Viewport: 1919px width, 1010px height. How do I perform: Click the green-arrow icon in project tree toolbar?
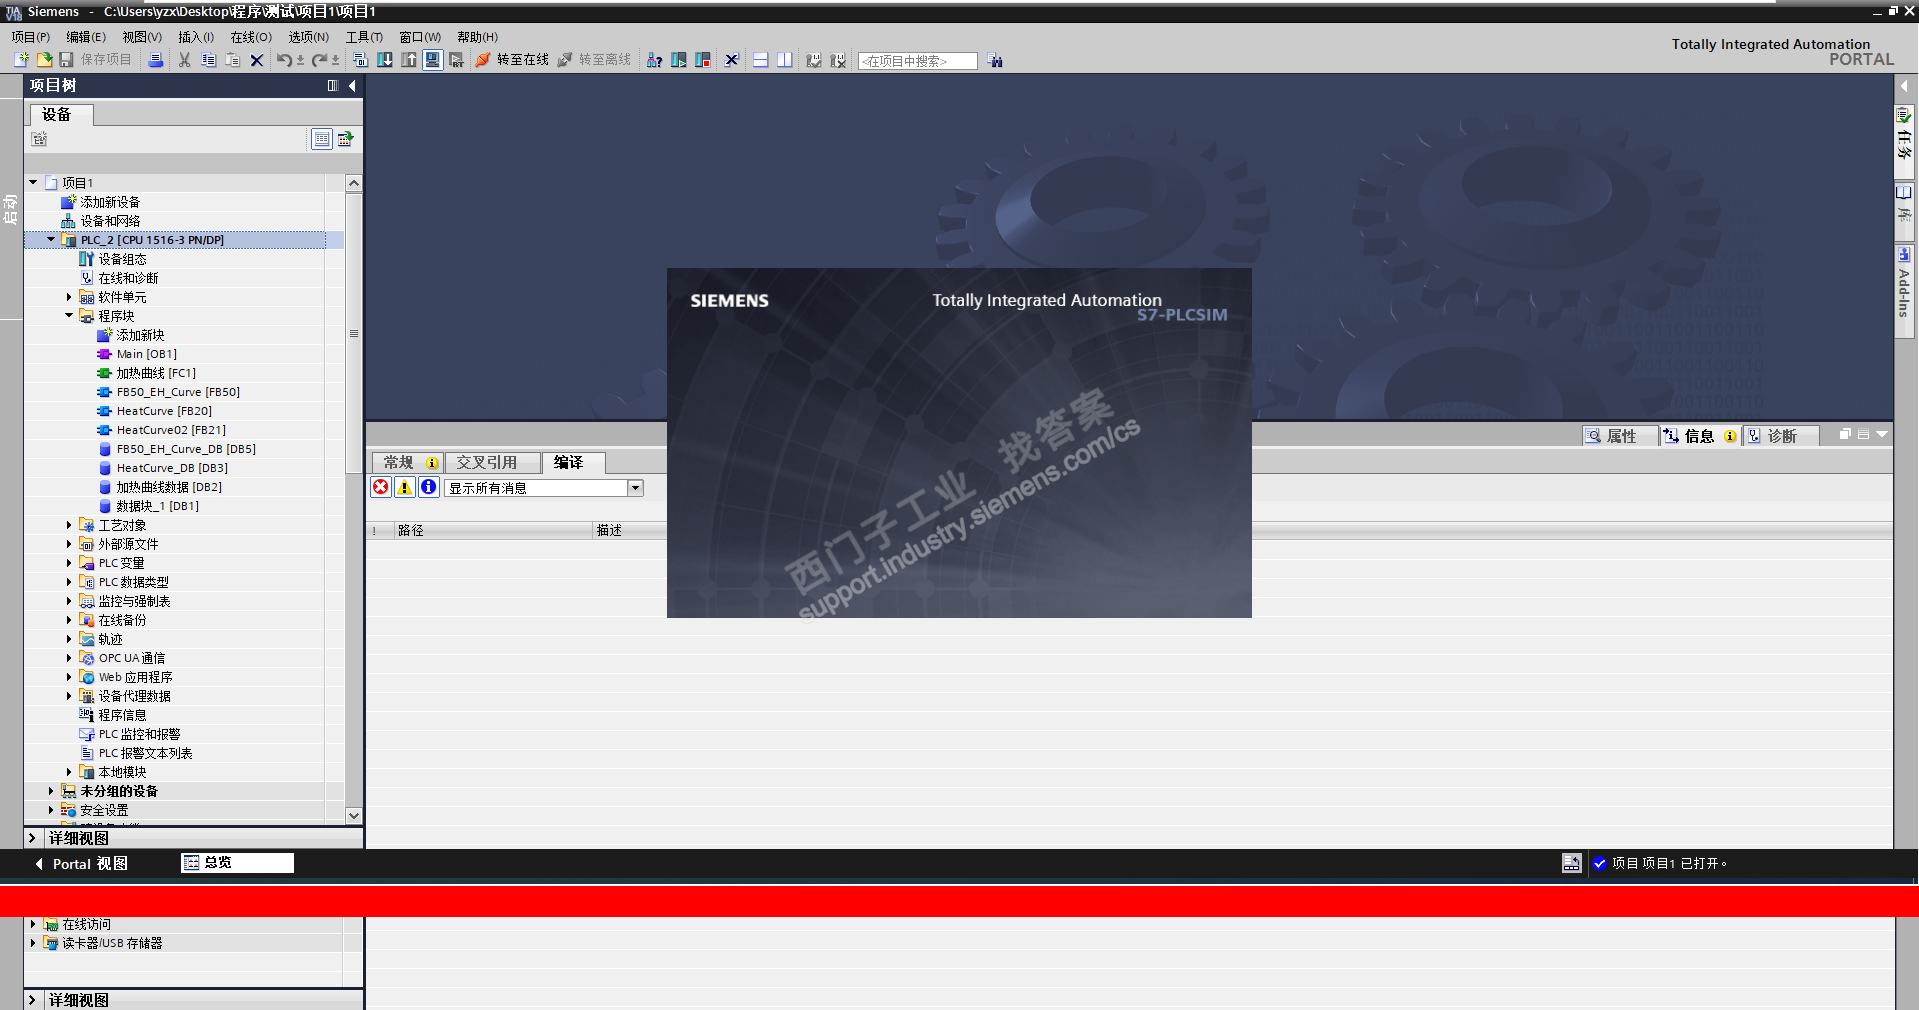pos(345,139)
